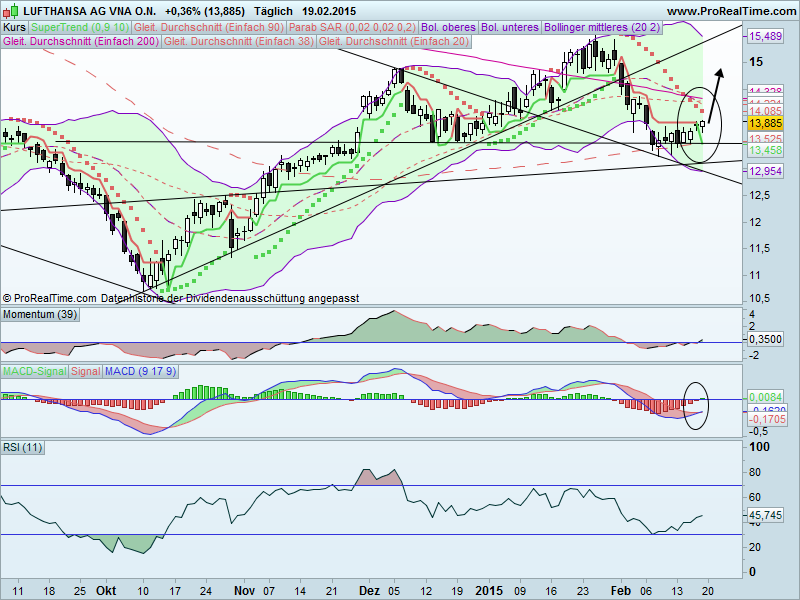Click the 12,954 lower Bollinger price tag
The image size is (800, 600).
765,171
